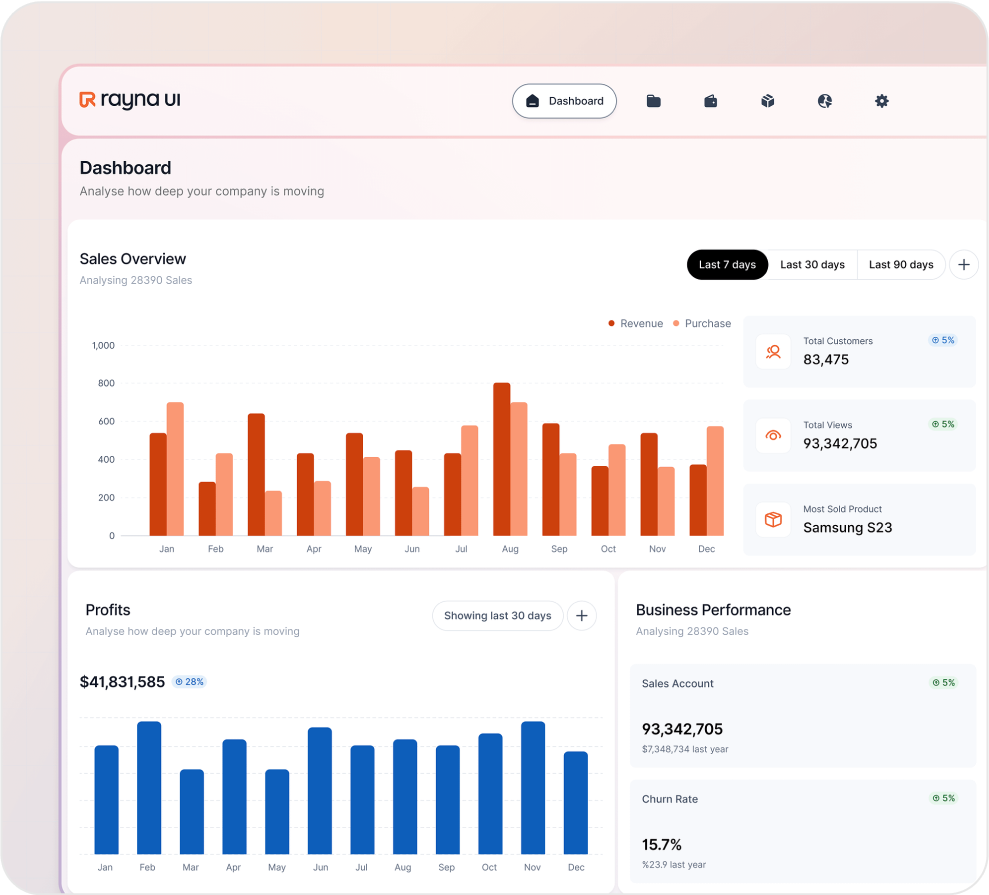Select the package box navigation icon
Screen dimensions: 989x895
pyautogui.click(x=768, y=101)
